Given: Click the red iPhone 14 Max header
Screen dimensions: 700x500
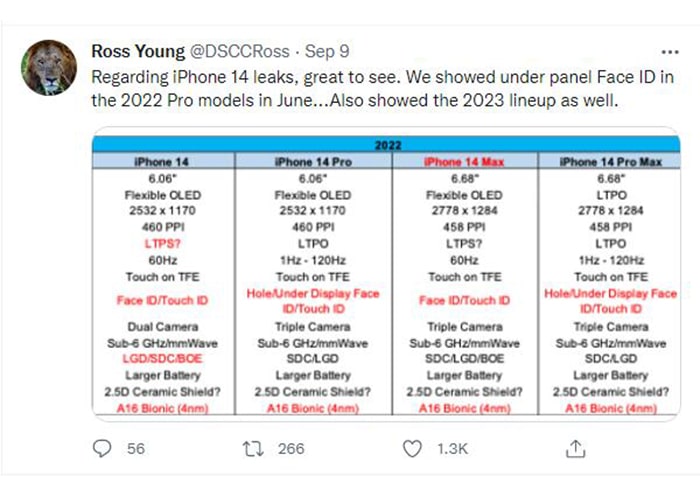Looking at the screenshot, I should coord(464,162).
